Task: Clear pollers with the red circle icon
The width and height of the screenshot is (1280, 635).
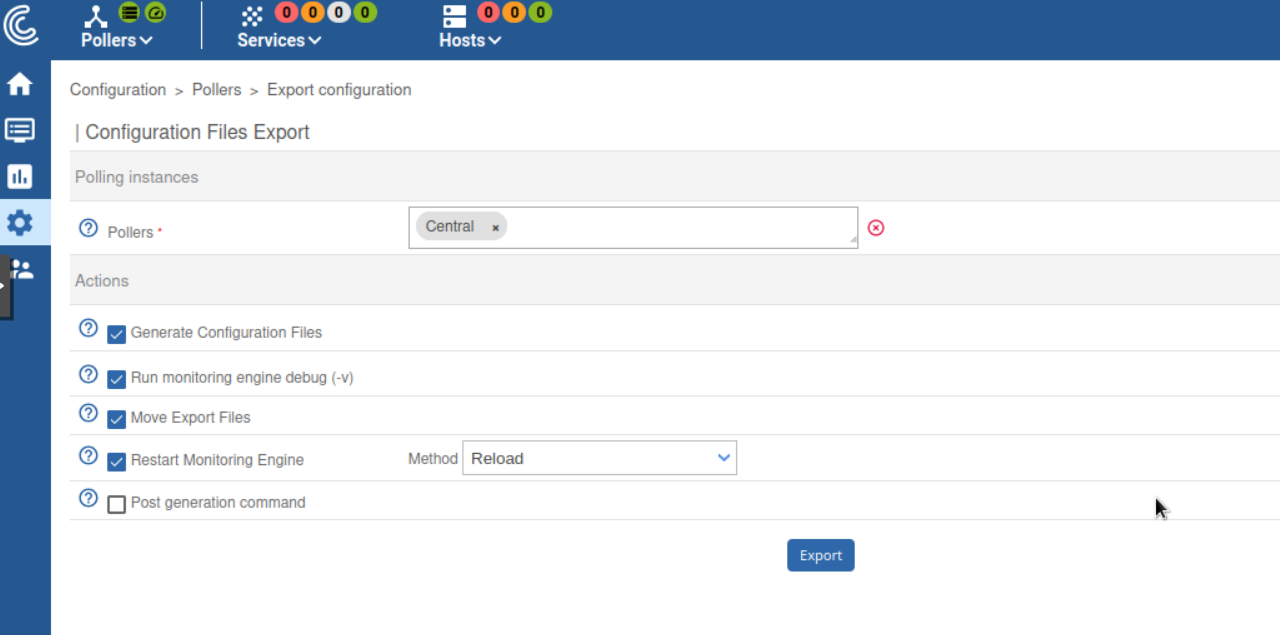Action: click(876, 228)
